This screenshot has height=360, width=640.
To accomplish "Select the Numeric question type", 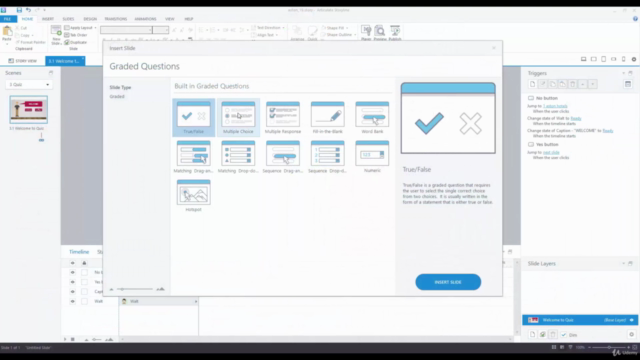I will pos(372,157).
